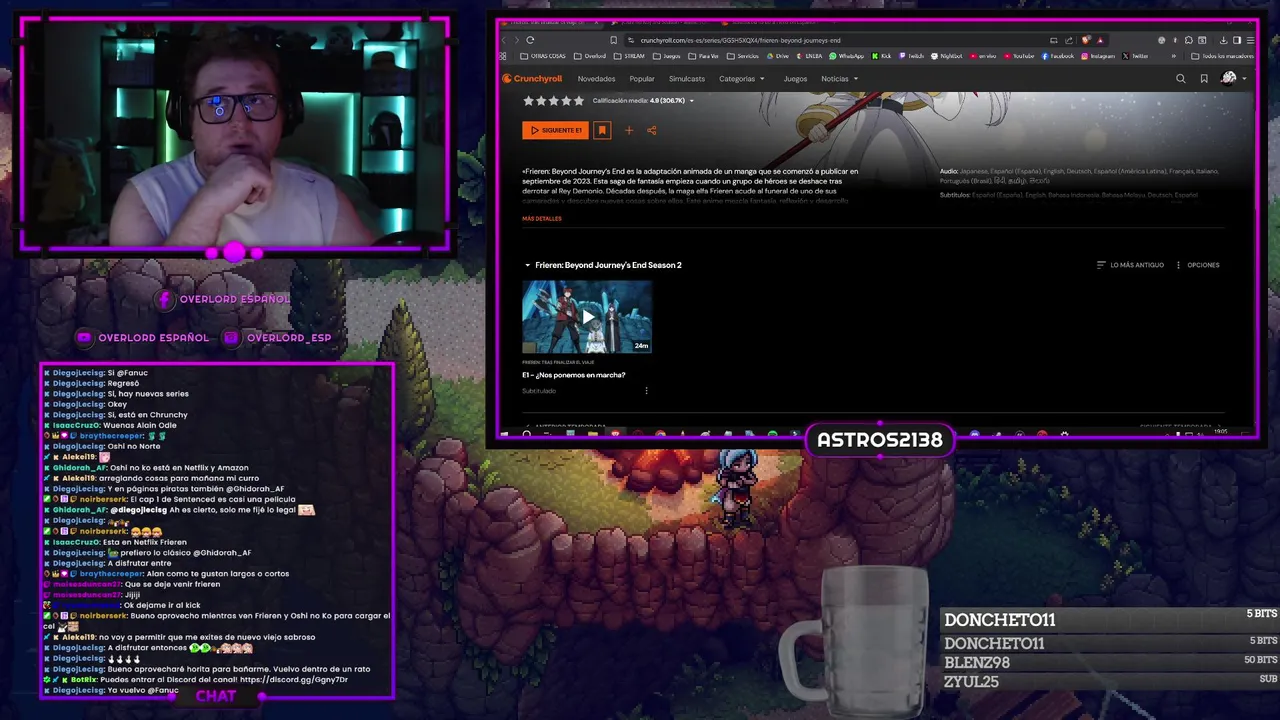Go back in the browser
The image size is (1280, 720).
504,40
